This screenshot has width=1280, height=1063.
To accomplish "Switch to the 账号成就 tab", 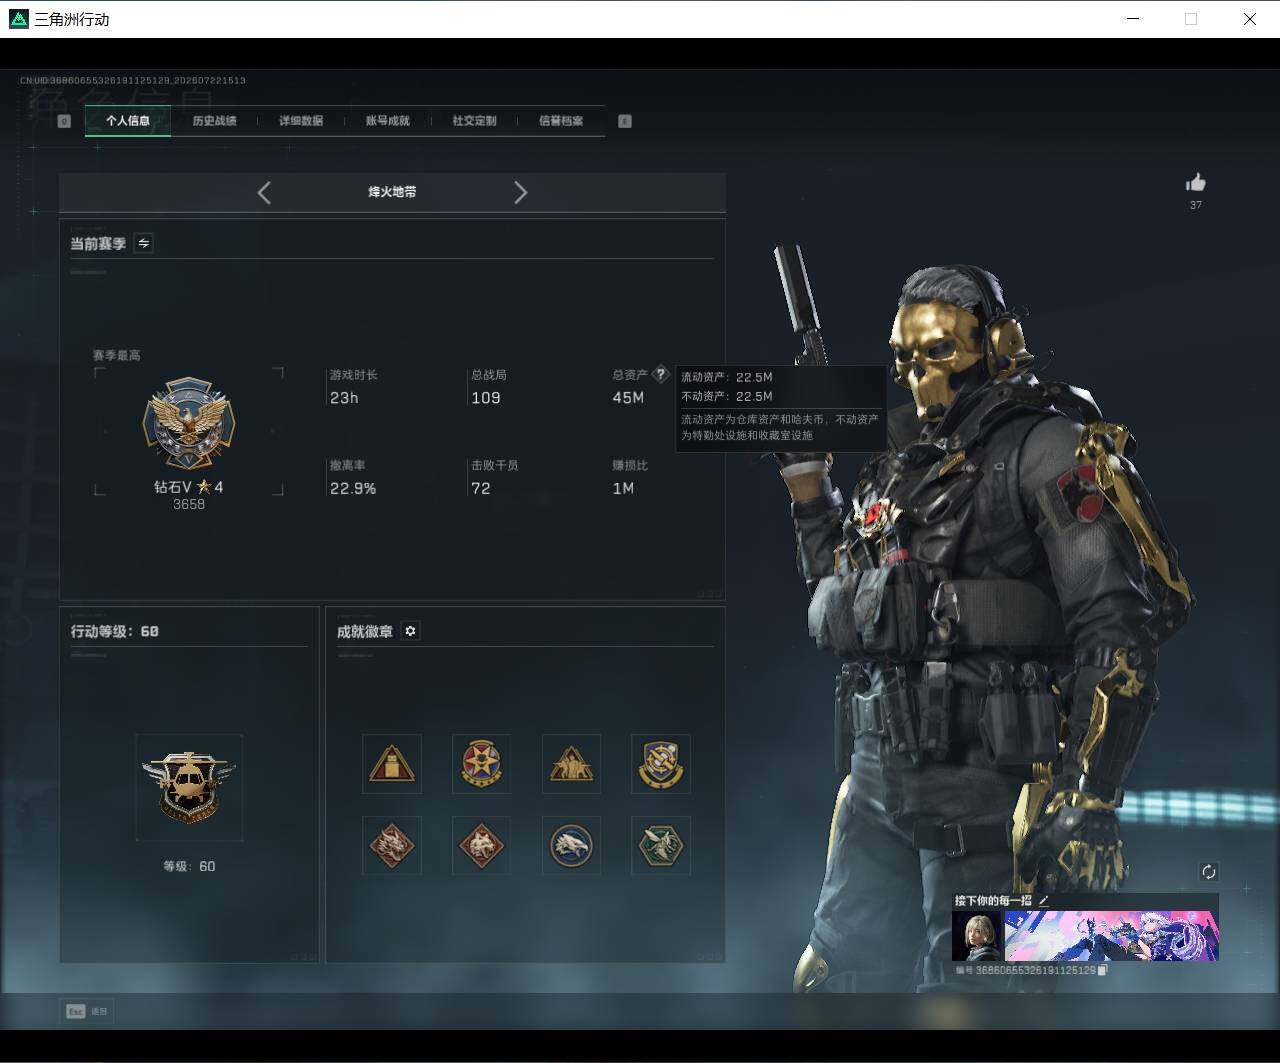I will click(x=387, y=121).
